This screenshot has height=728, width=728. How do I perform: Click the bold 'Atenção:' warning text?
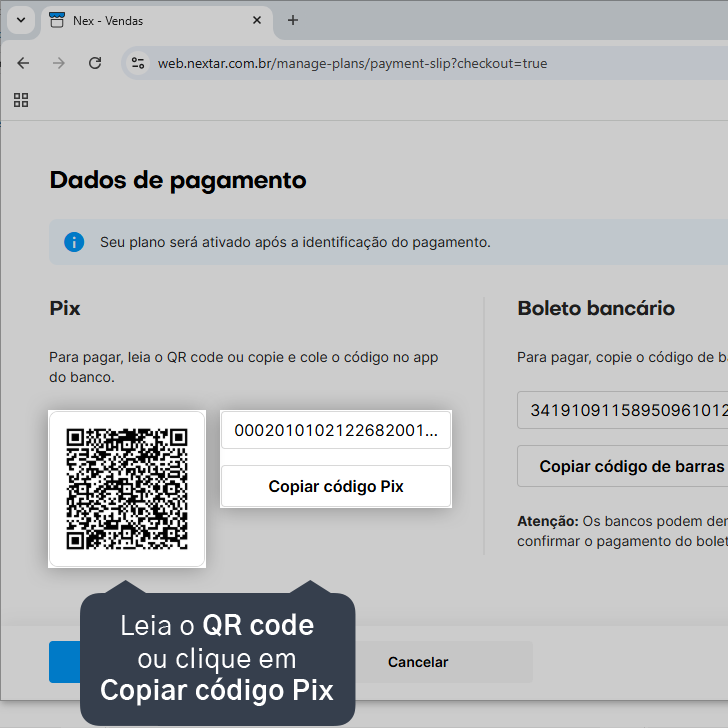[548, 521]
